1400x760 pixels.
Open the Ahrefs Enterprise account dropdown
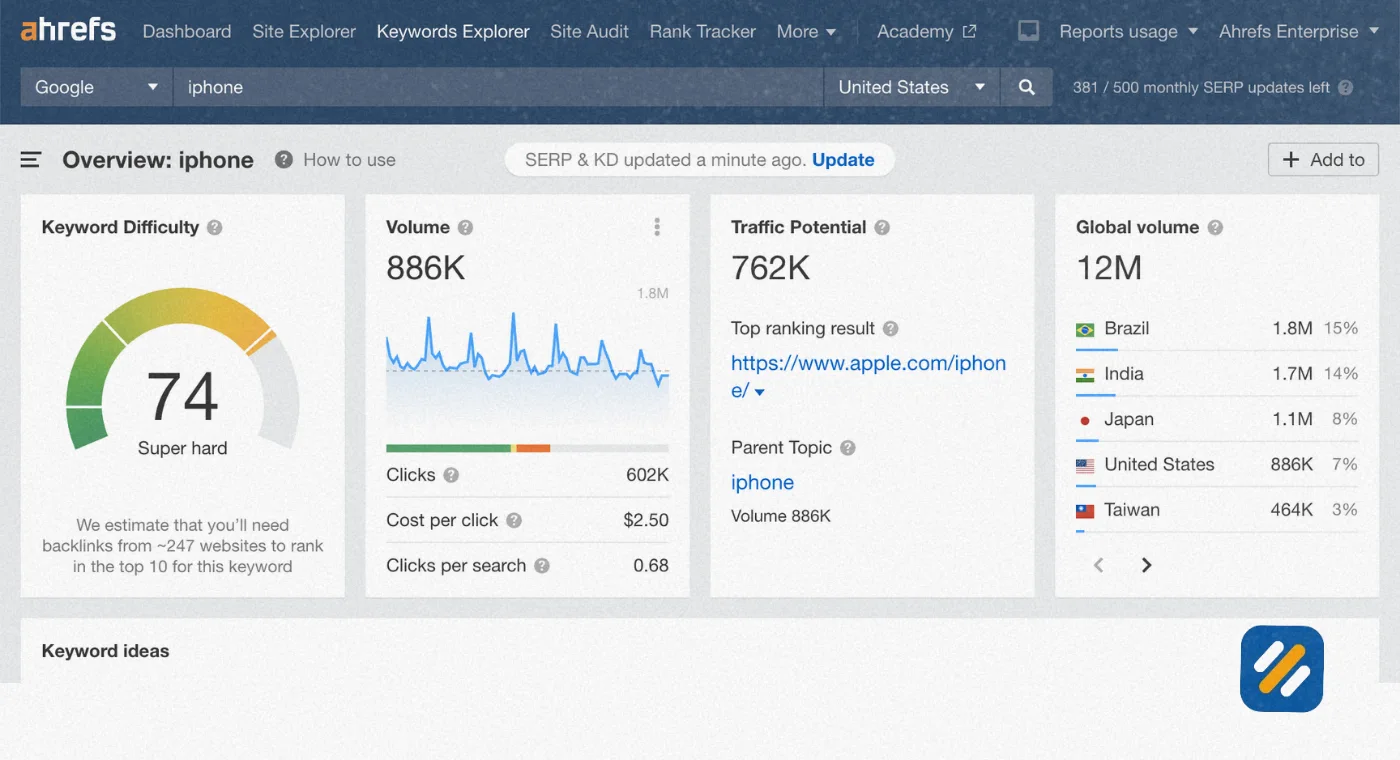click(1299, 31)
